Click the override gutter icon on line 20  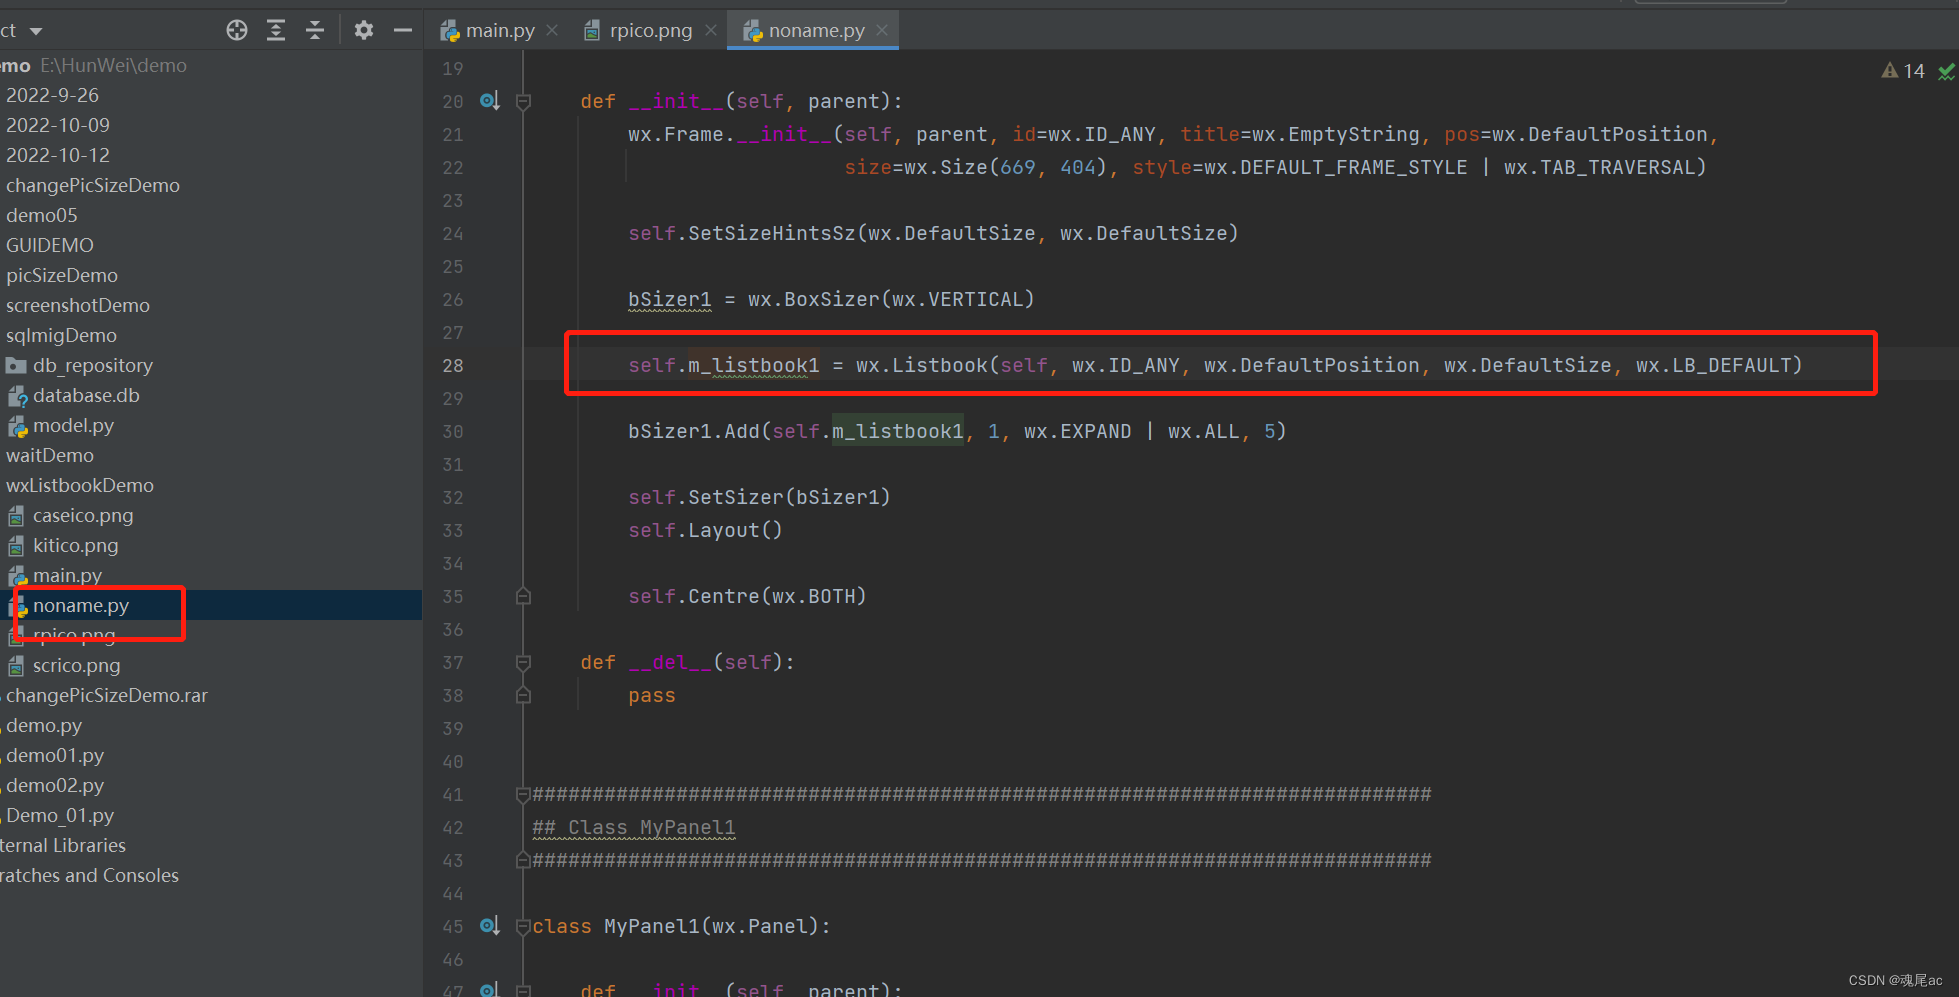pos(489,101)
